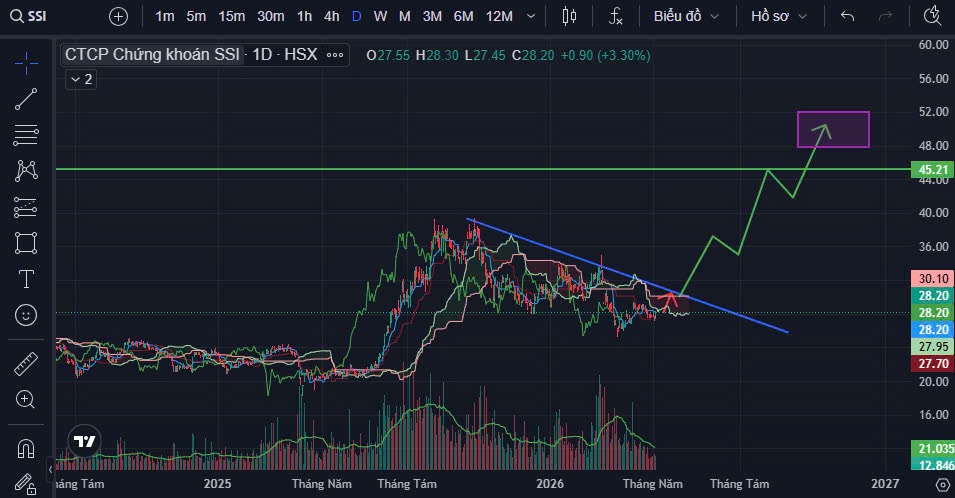Select the 5m timeframe
This screenshot has height=498, width=955.
pyautogui.click(x=196, y=16)
